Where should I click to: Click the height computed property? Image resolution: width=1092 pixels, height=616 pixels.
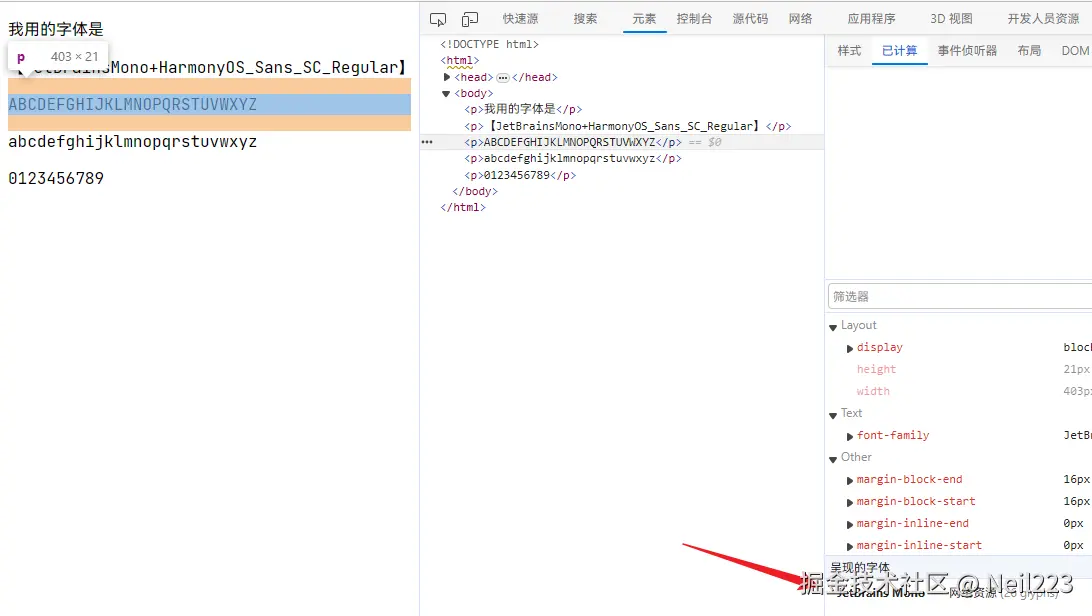[876, 369]
